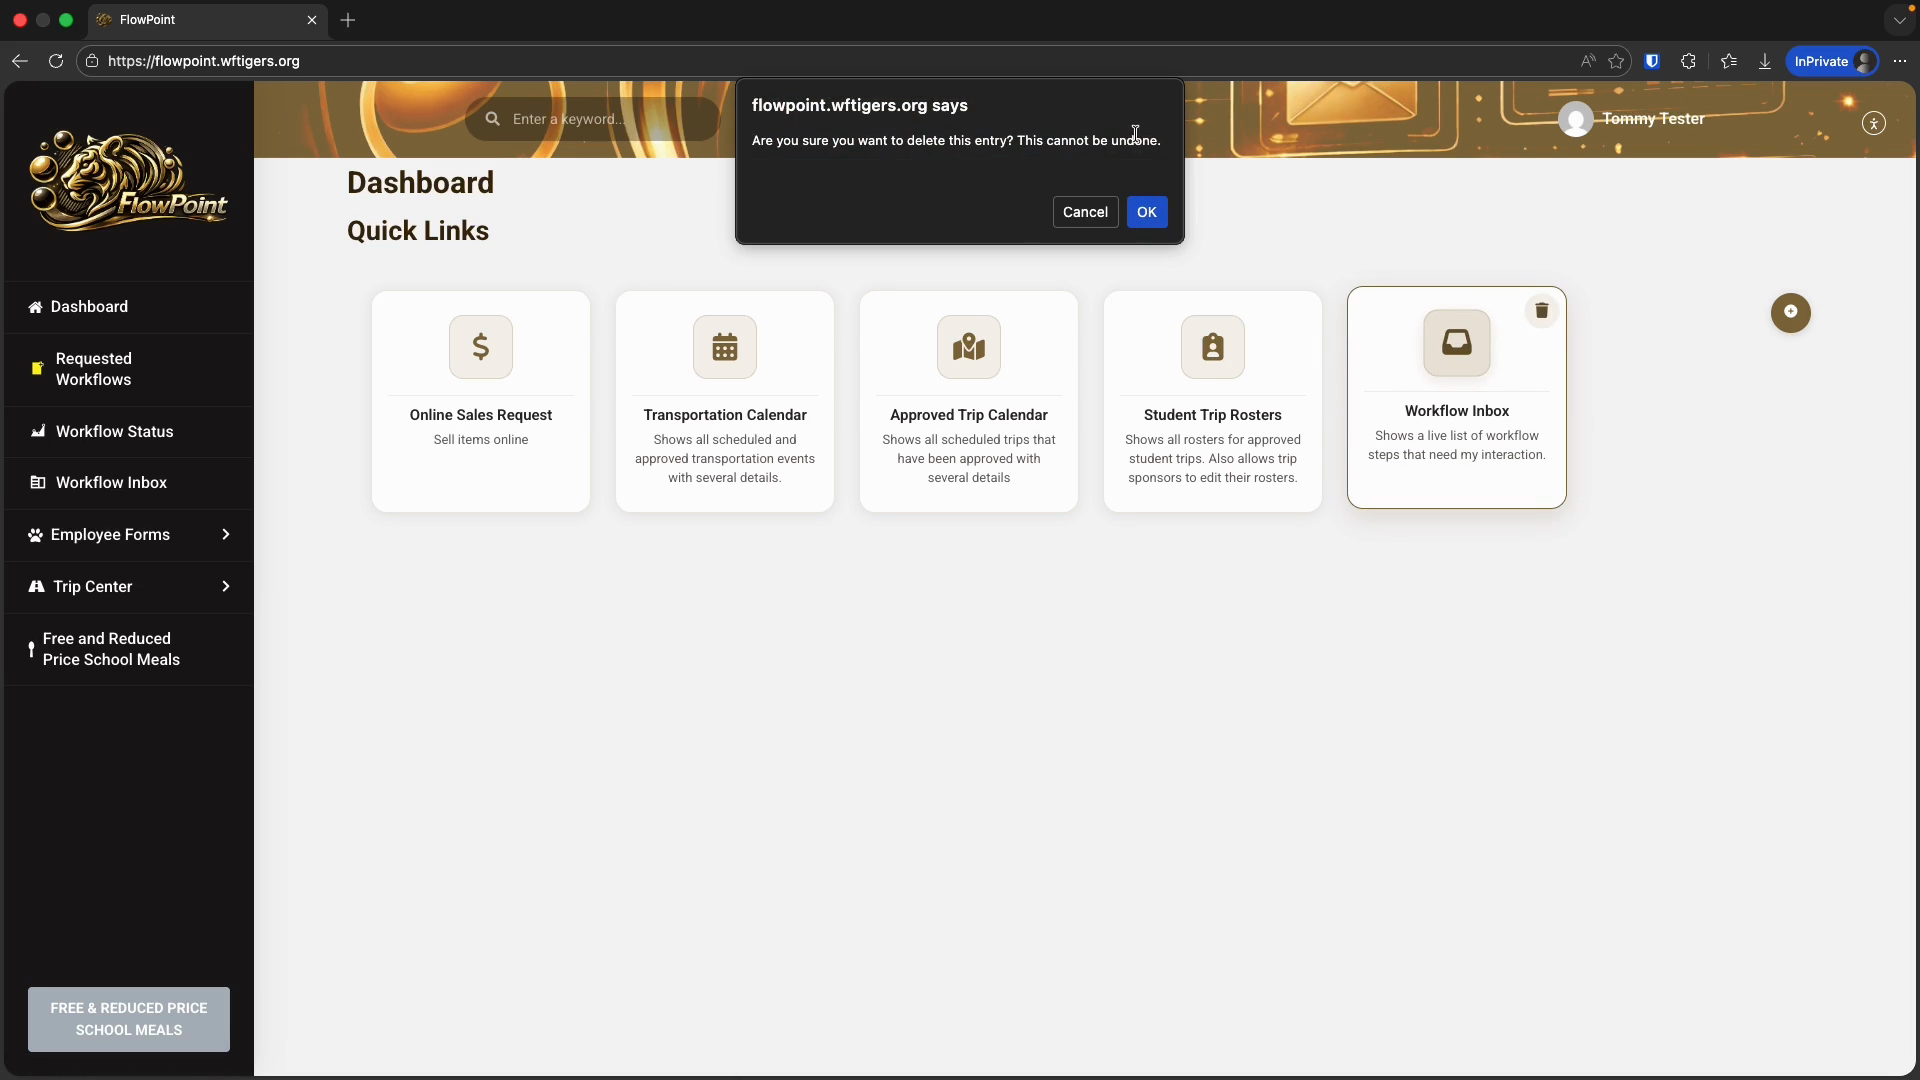Select the Student Trip Rosters clipboard icon
The height and width of the screenshot is (1080, 1920).
pos(1212,347)
